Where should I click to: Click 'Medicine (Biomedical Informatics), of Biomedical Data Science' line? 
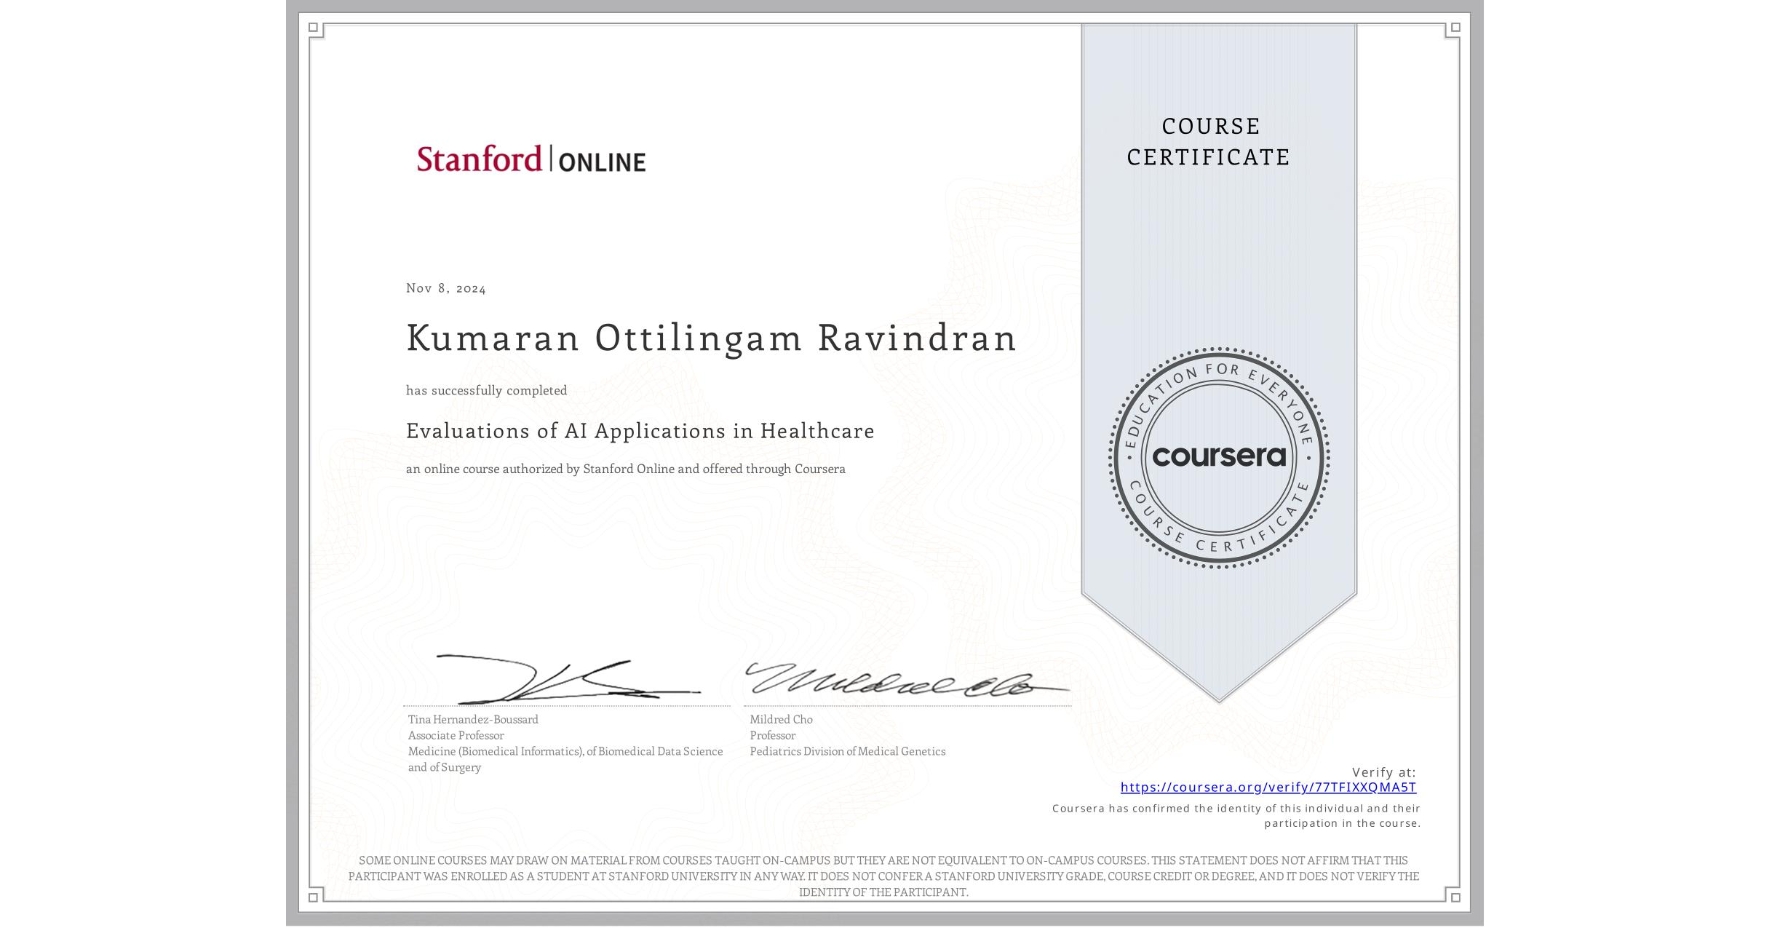(565, 751)
